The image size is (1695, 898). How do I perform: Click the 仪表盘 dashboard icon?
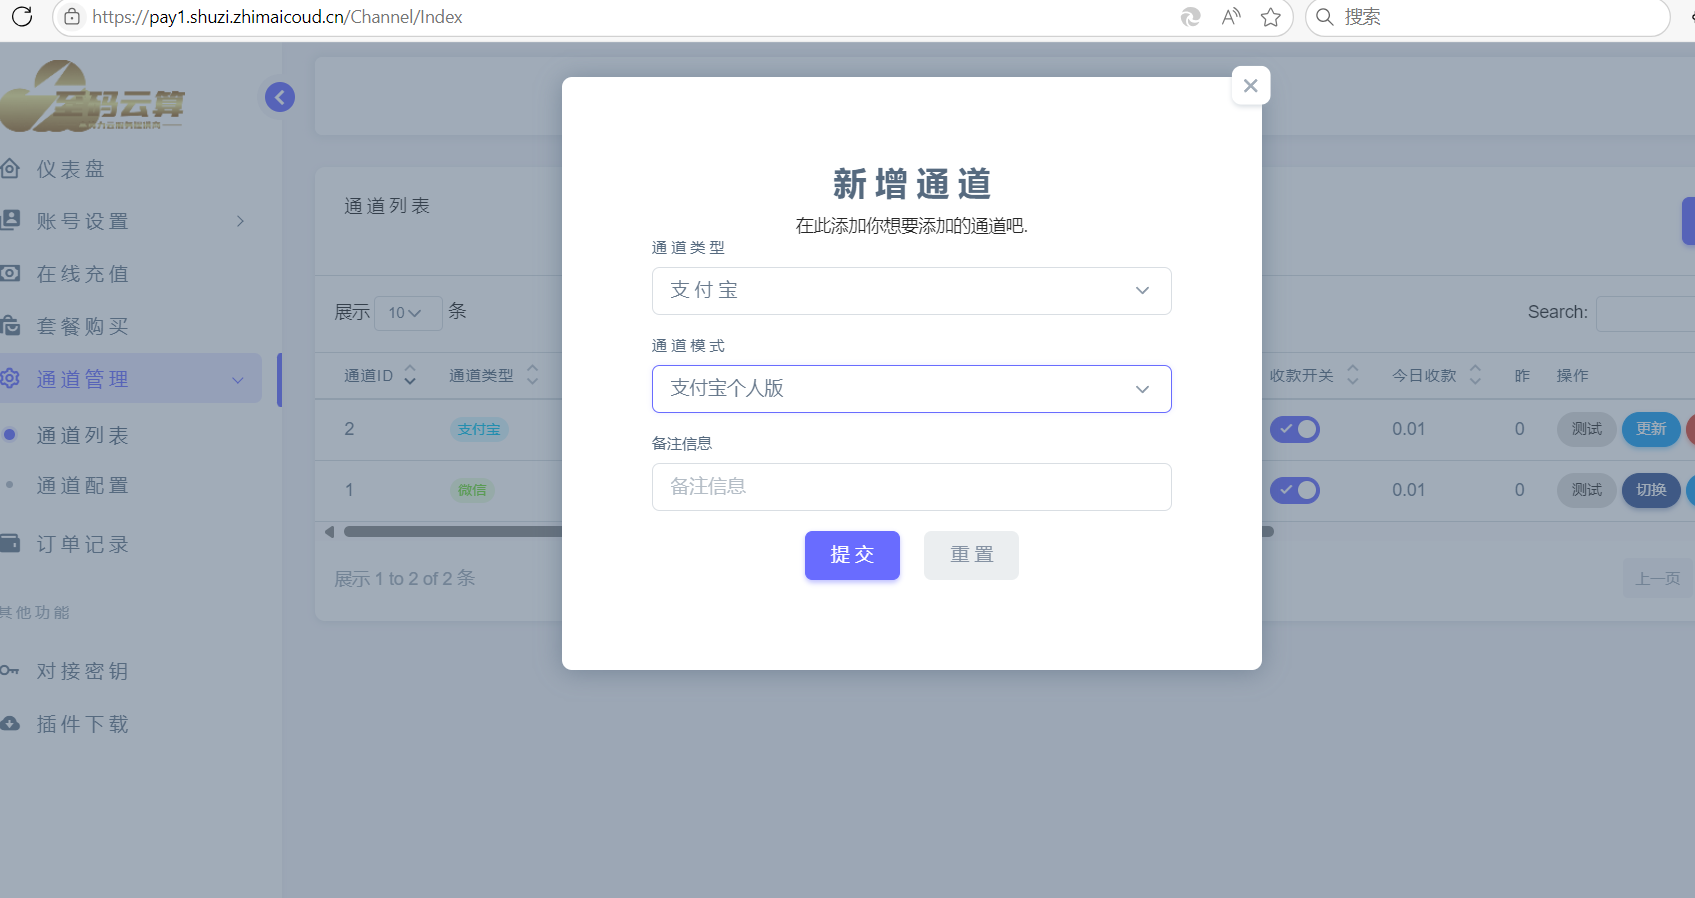pos(10,168)
